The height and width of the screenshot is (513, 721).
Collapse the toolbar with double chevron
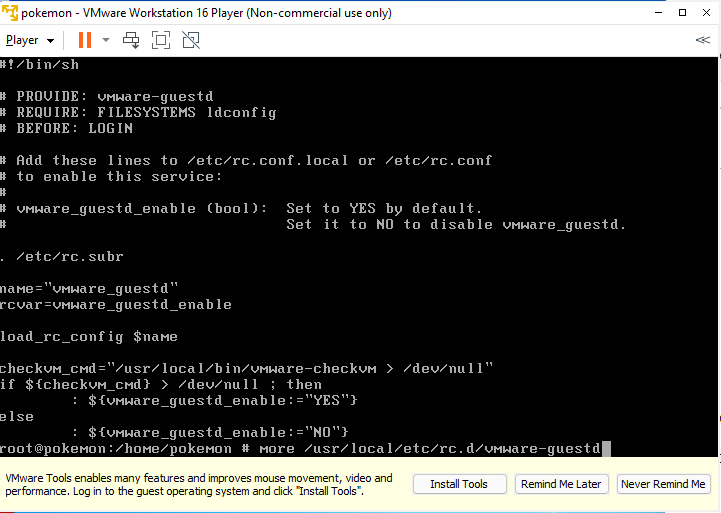click(x=703, y=40)
